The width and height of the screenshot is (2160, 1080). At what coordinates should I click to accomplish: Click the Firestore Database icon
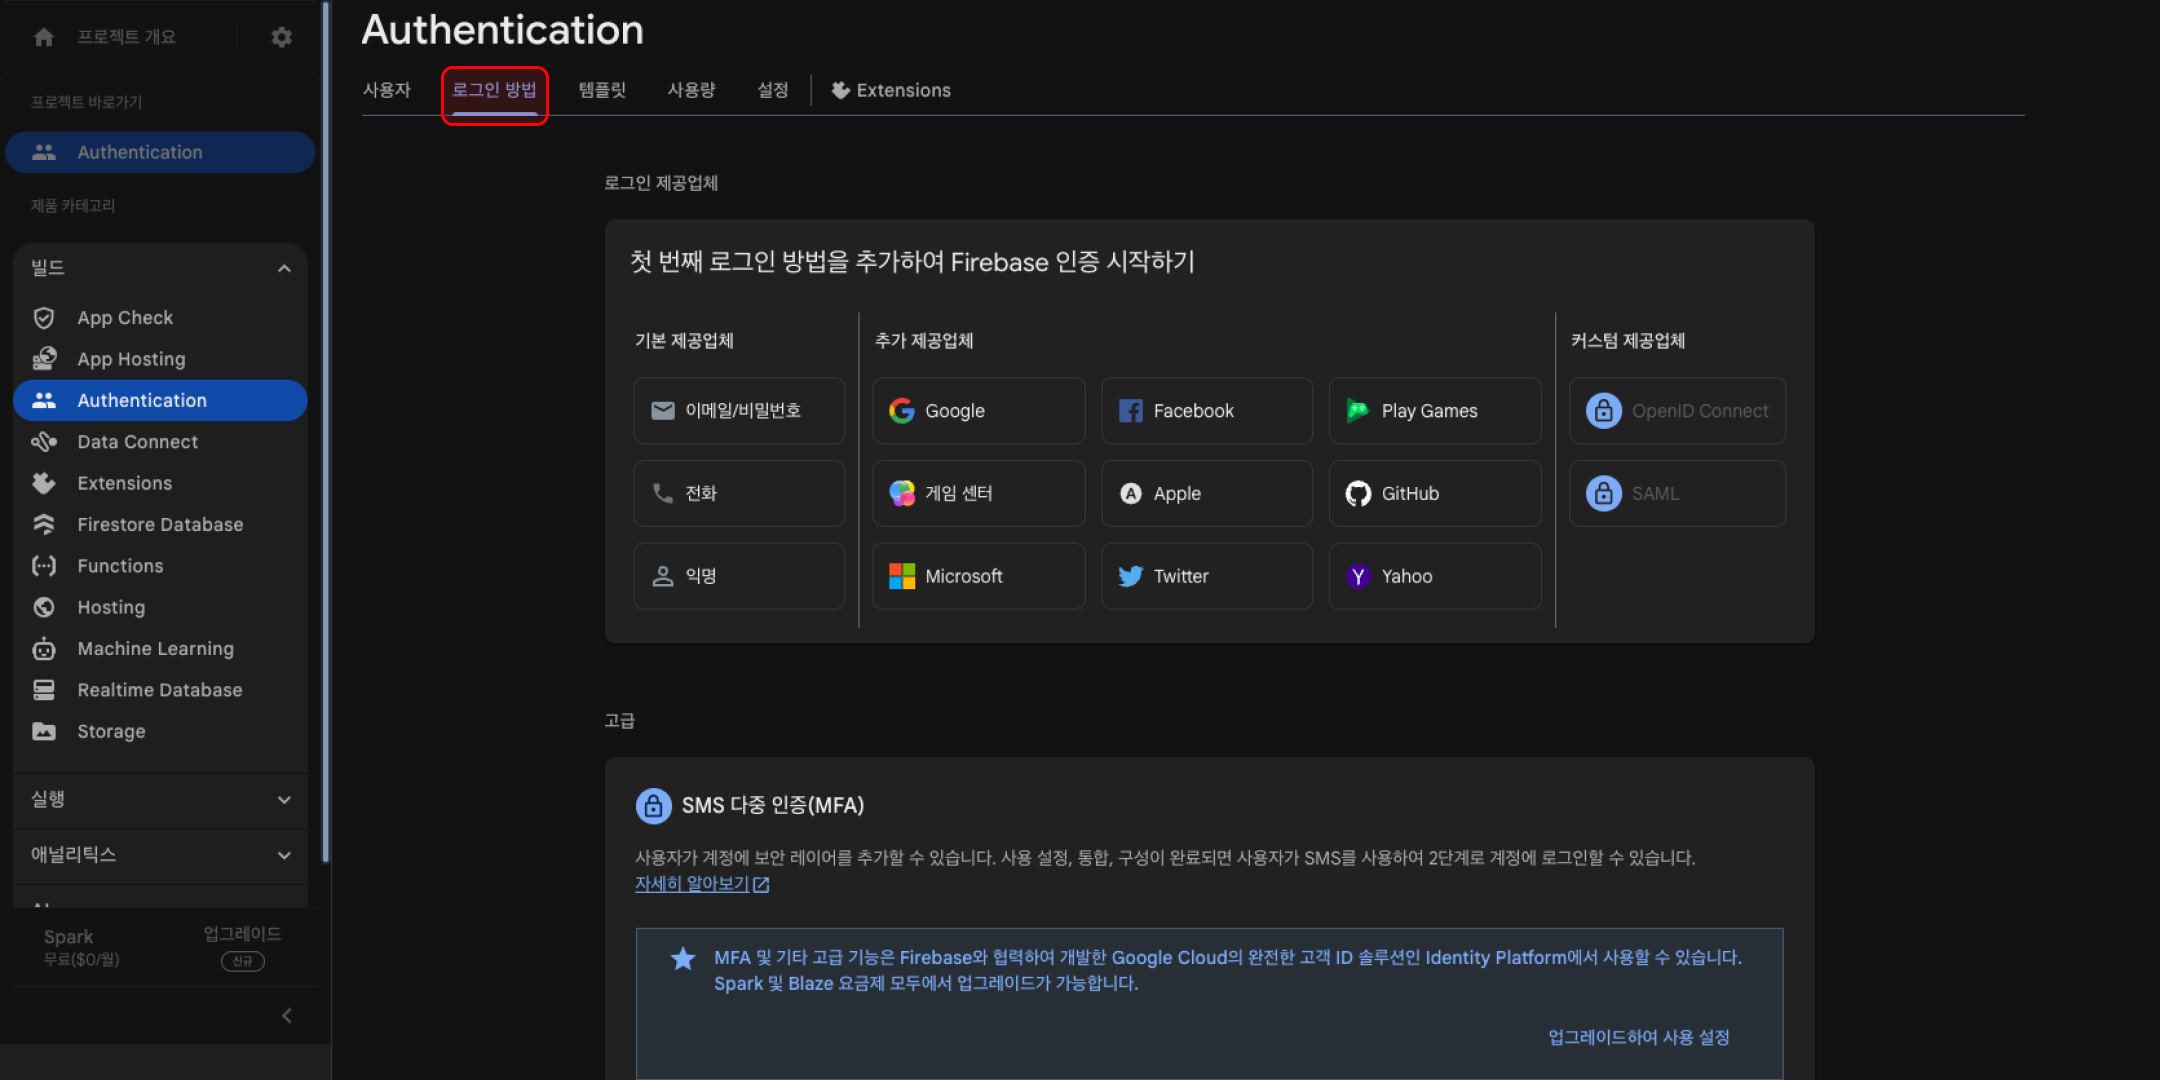[x=44, y=525]
